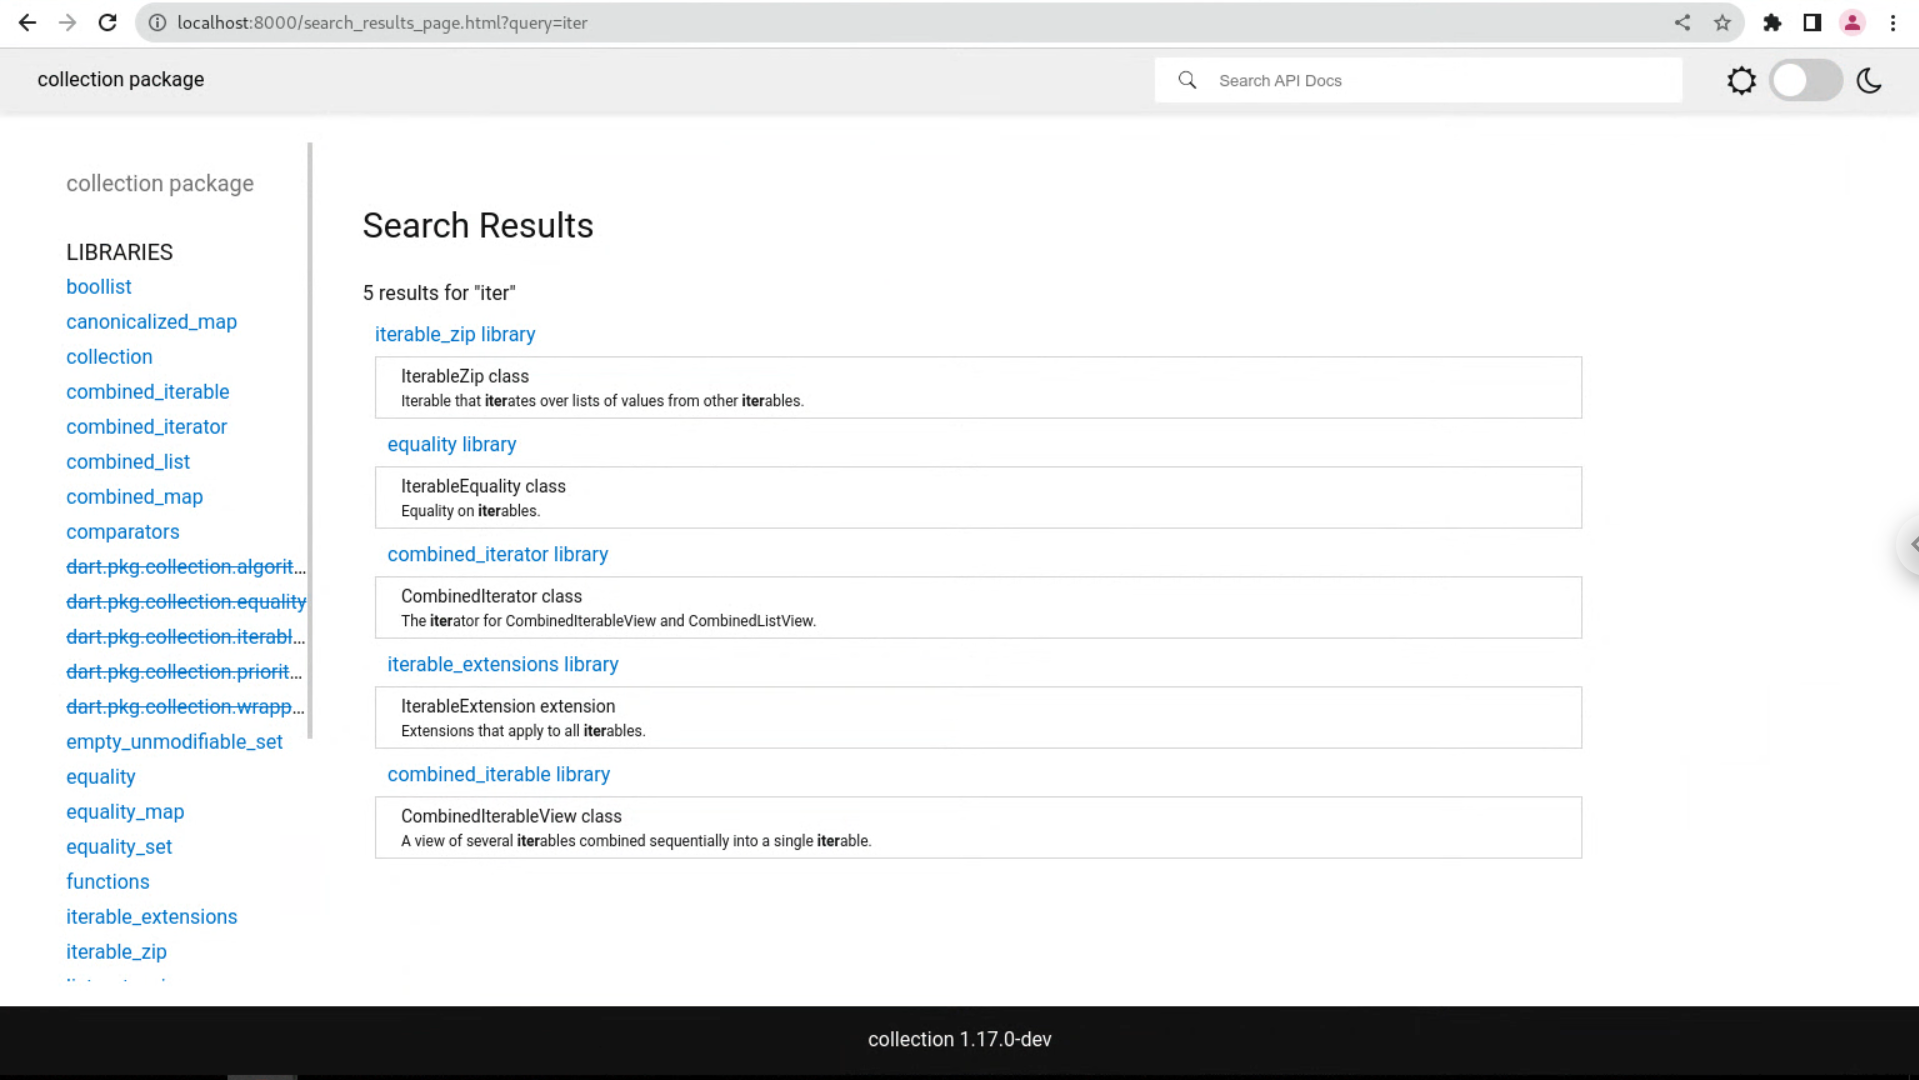Screen dimensions: 1919x1080
Task: Click the collection package header title
Action: pyautogui.click(x=120, y=79)
